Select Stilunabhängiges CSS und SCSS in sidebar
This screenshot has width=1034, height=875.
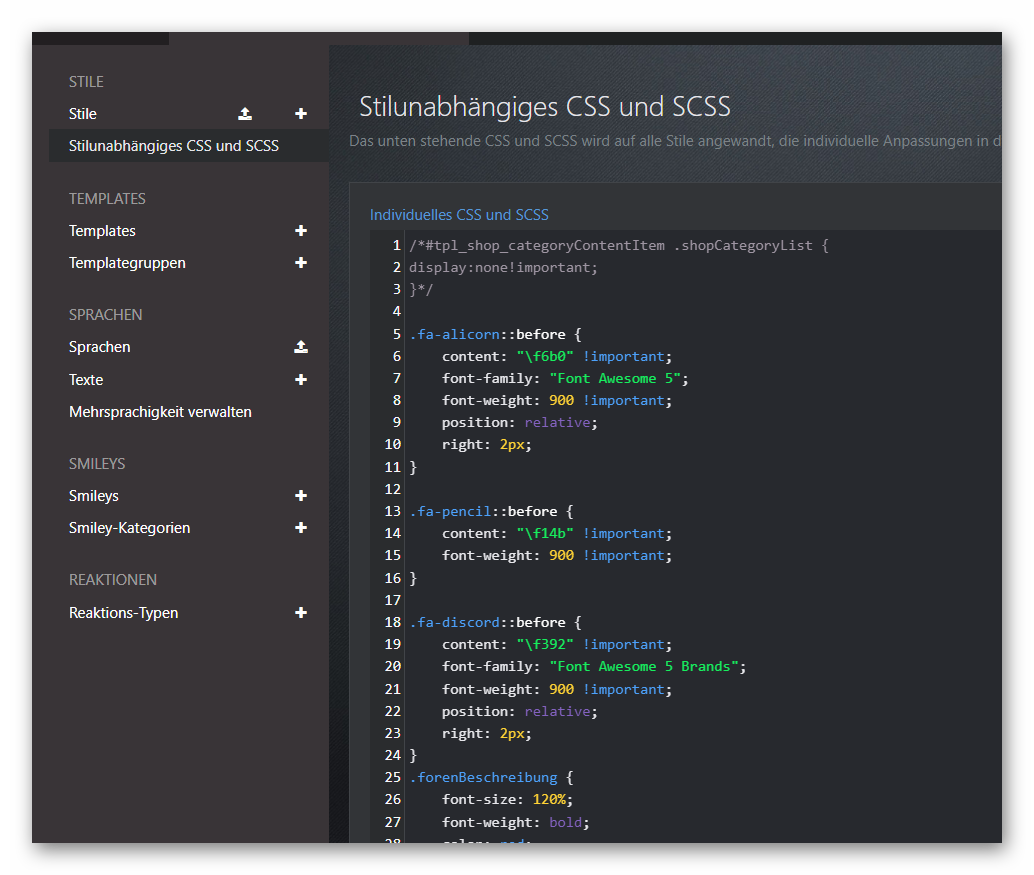point(174,146)
